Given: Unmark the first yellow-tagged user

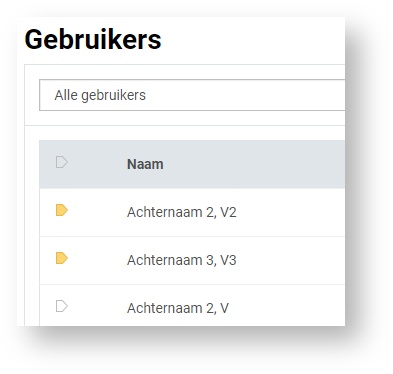Looking at the screenshot, I should 62,210.
